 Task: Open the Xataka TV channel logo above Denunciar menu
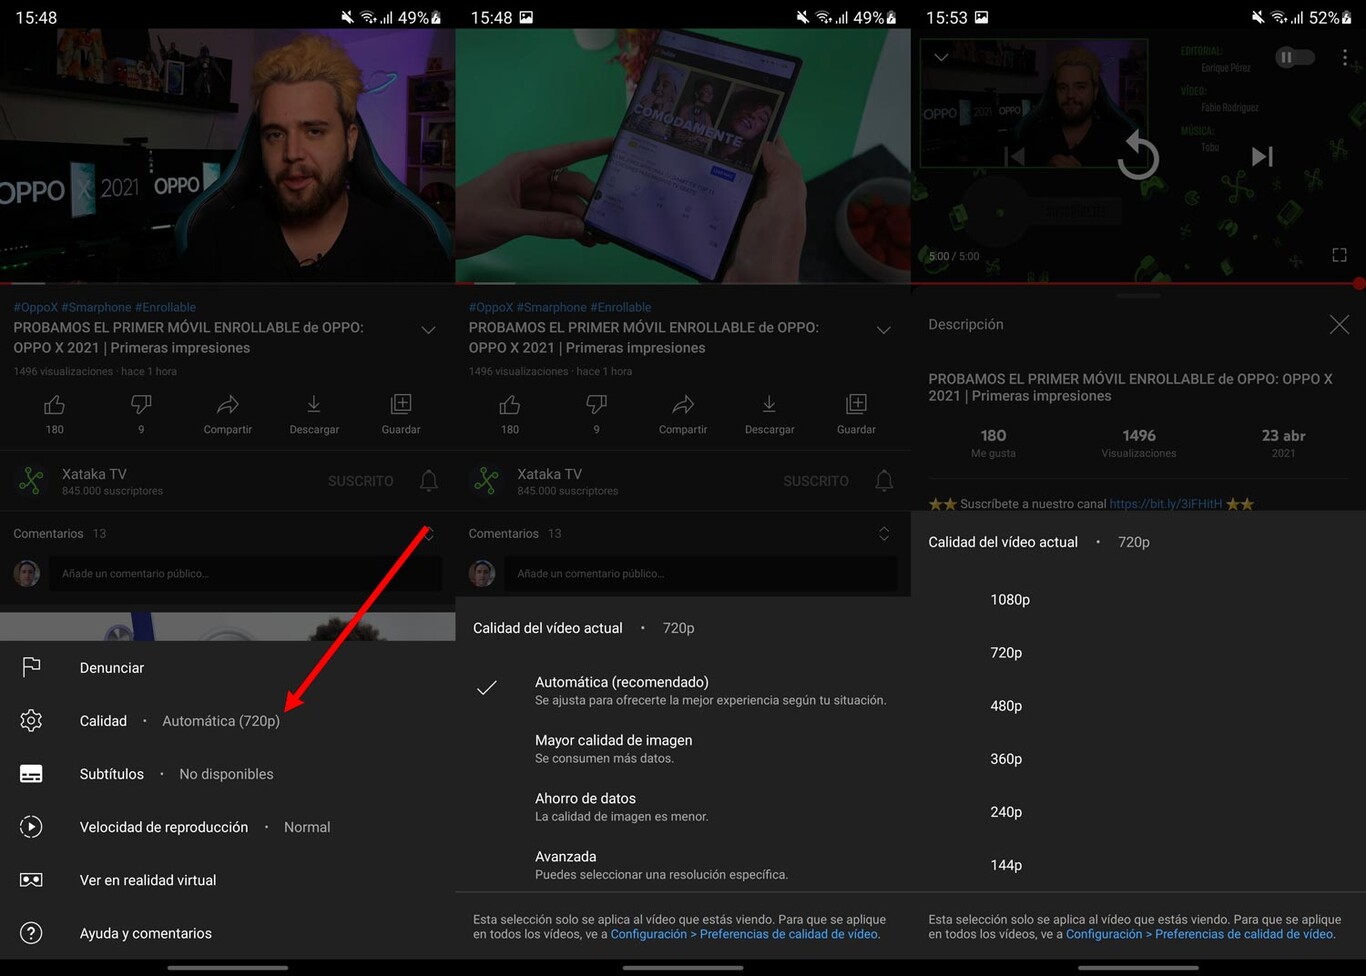pyautogui.click(x=32, y=481)
